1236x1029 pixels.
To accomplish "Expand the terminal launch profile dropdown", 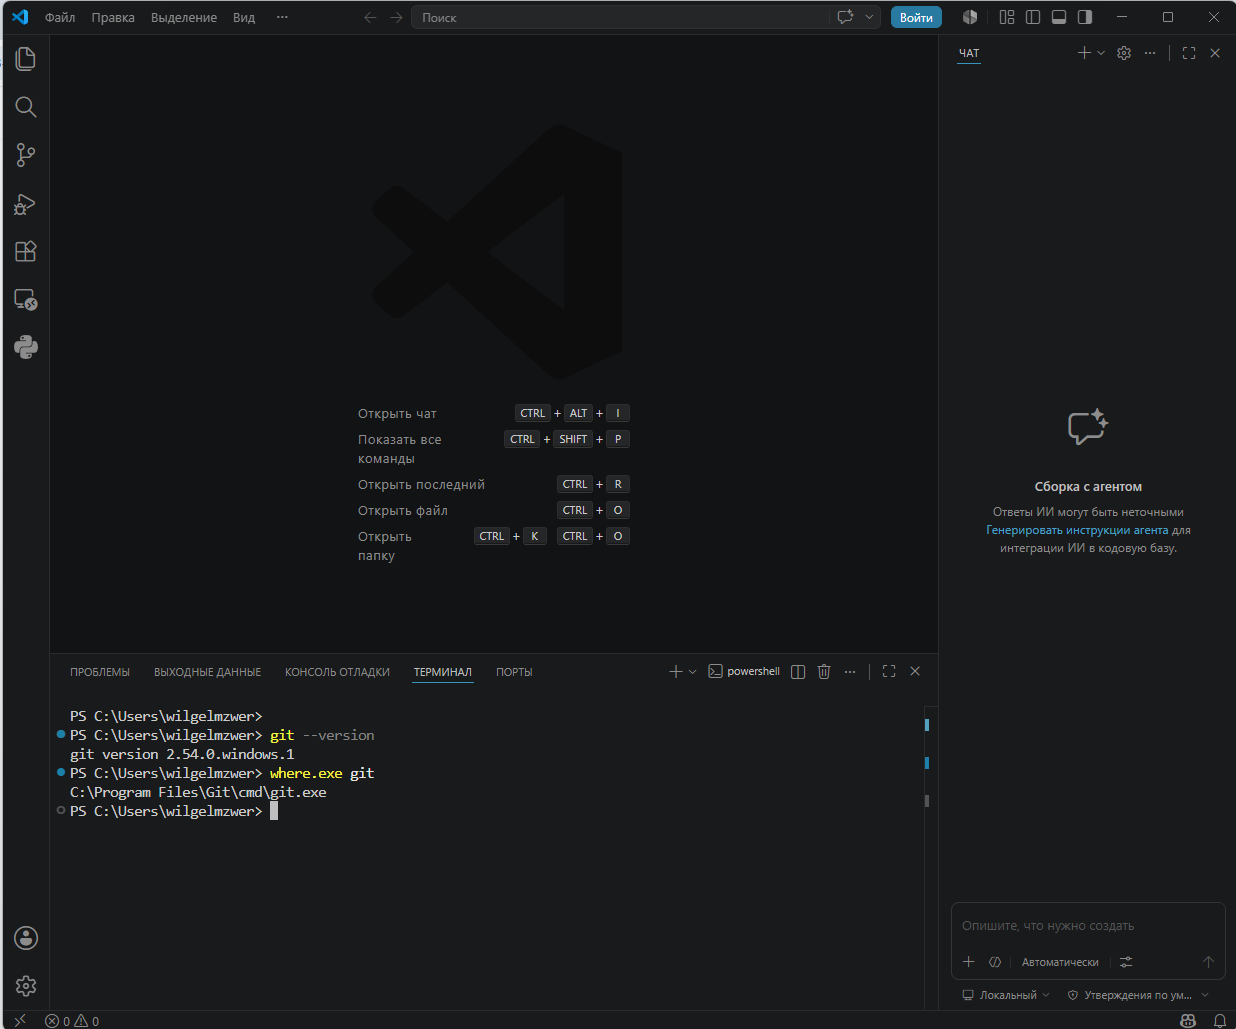I will [692, 672].
